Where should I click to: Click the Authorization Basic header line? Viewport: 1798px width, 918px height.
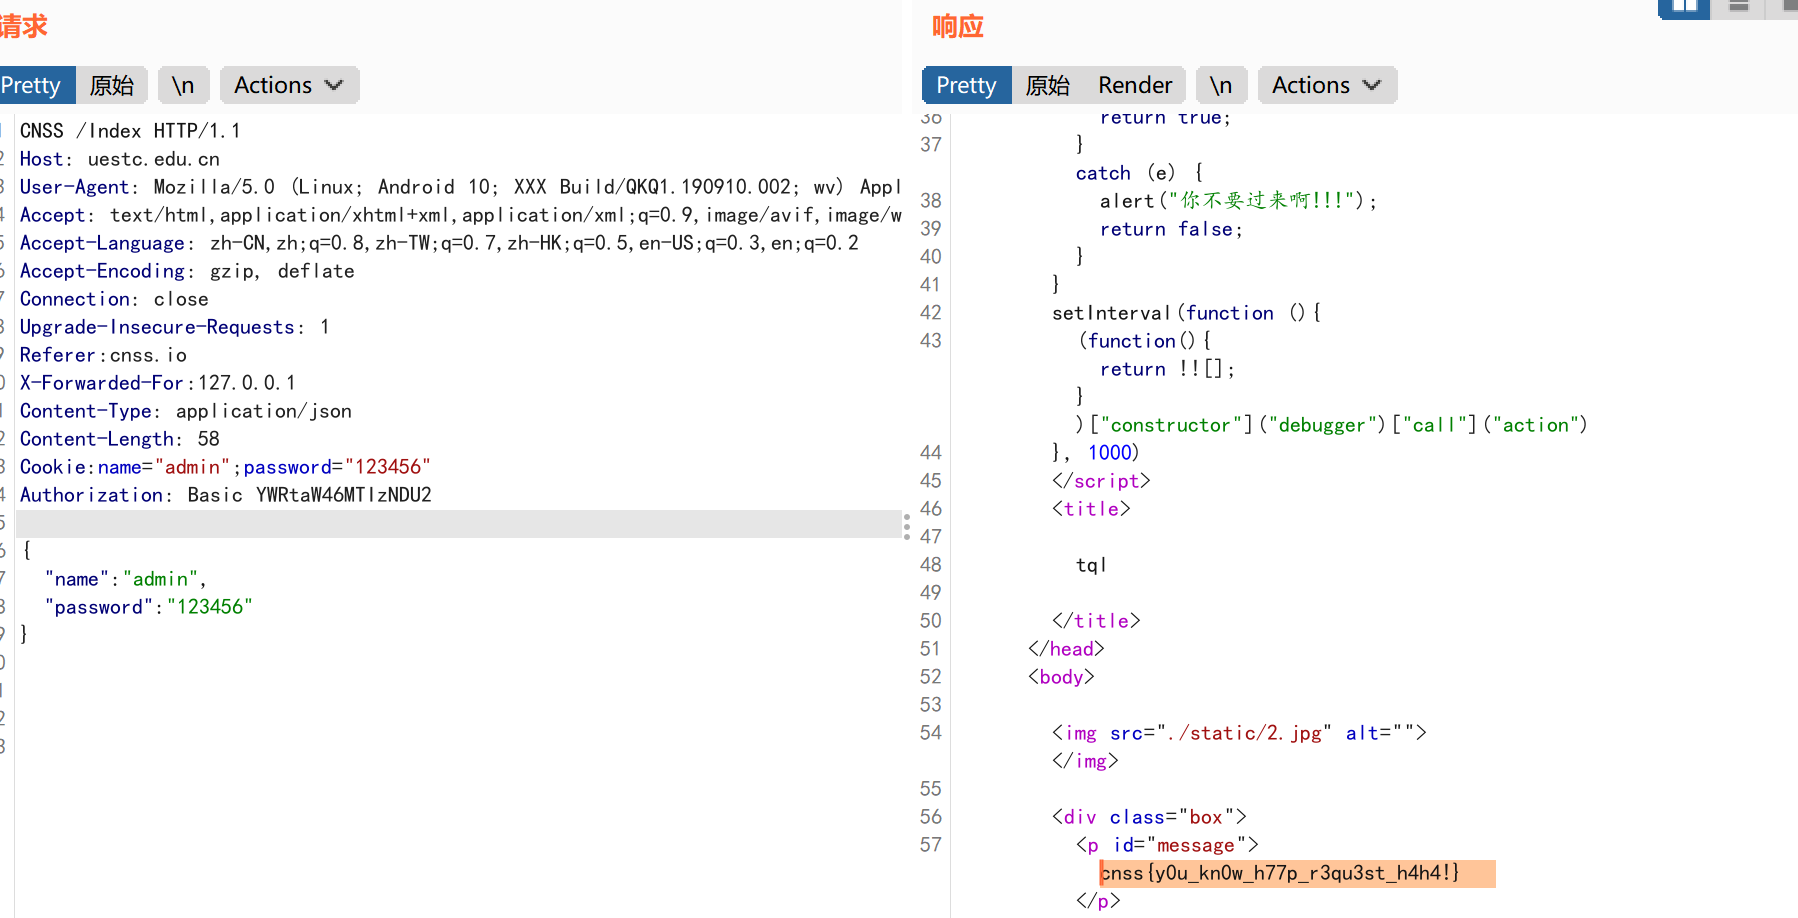click(x=226, y=495)
